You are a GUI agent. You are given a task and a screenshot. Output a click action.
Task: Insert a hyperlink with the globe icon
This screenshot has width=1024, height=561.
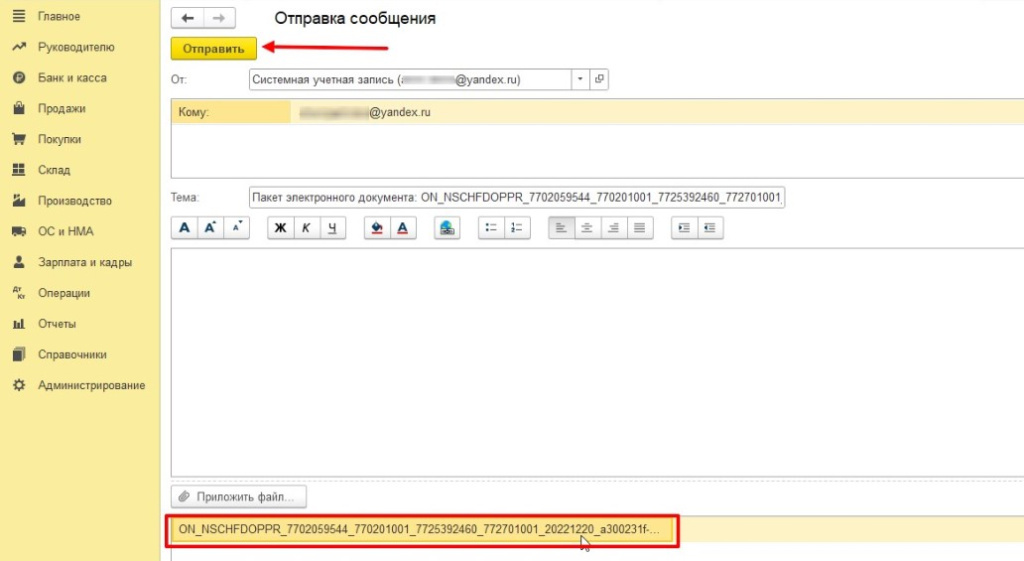coord(447,228)
